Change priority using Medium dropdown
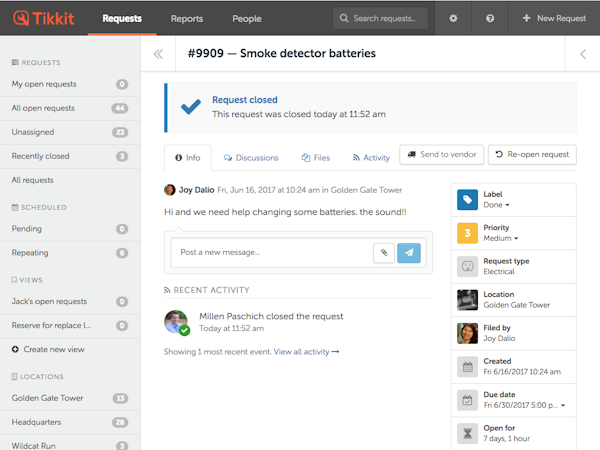600x450 pixels. pyautogui.click(x=502, y=238)
